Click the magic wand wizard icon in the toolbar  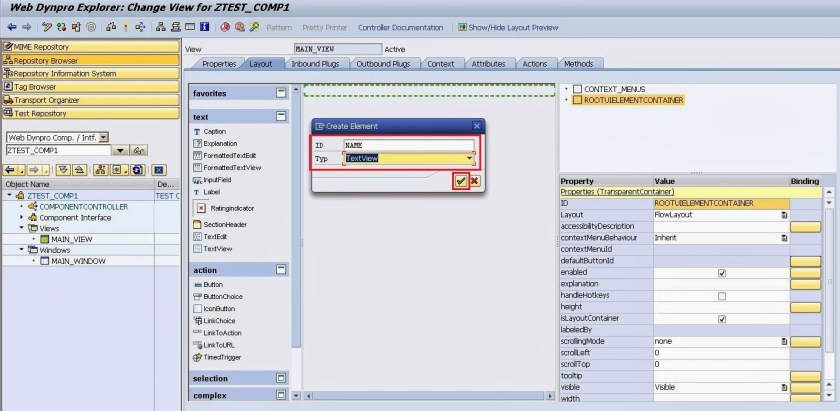click(254, 27)
